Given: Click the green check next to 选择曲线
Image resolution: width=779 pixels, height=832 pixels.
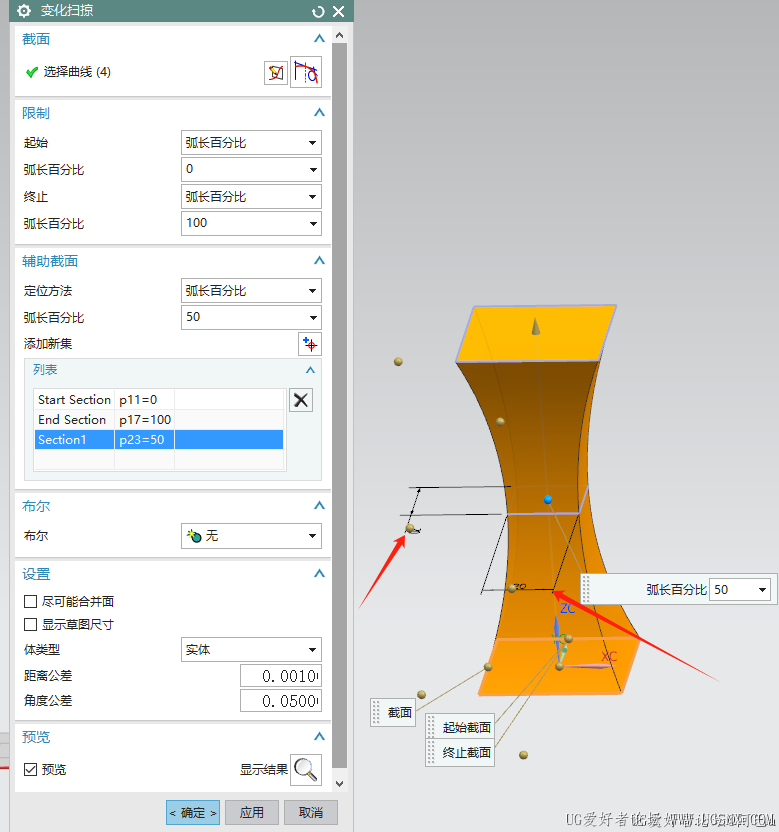Looking at the screenshot, I should (32, 72).
